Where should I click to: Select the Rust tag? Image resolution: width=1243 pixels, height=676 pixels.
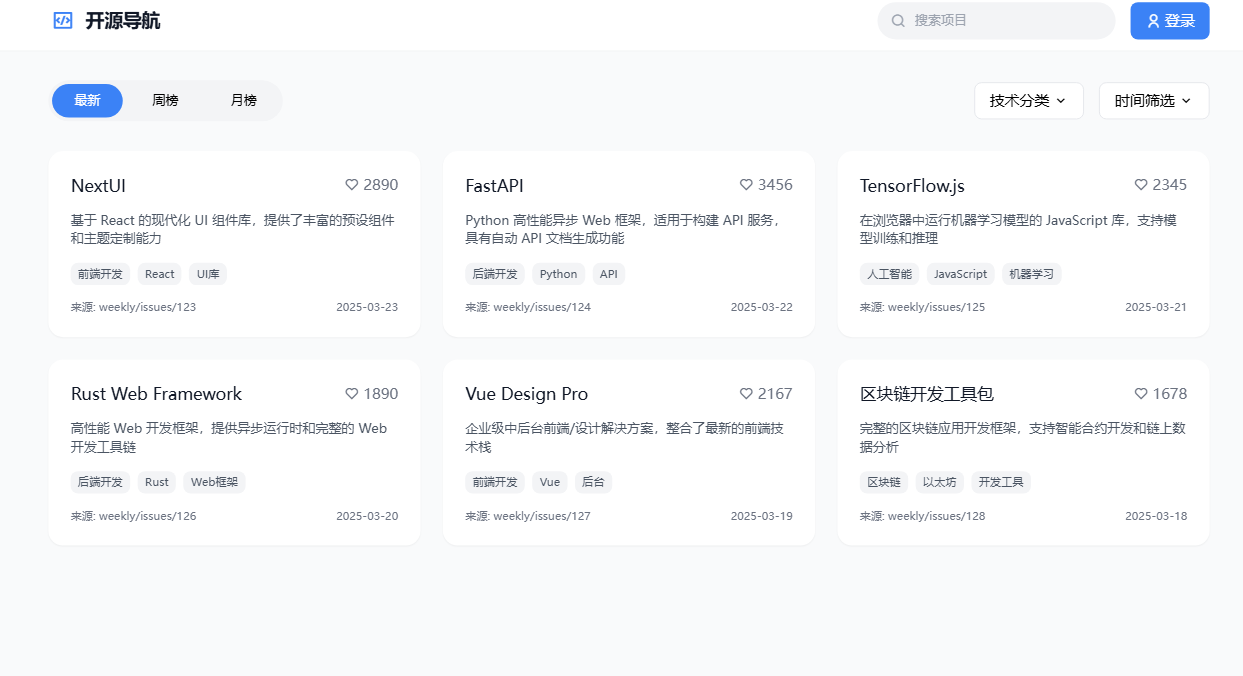pos(157,482)
